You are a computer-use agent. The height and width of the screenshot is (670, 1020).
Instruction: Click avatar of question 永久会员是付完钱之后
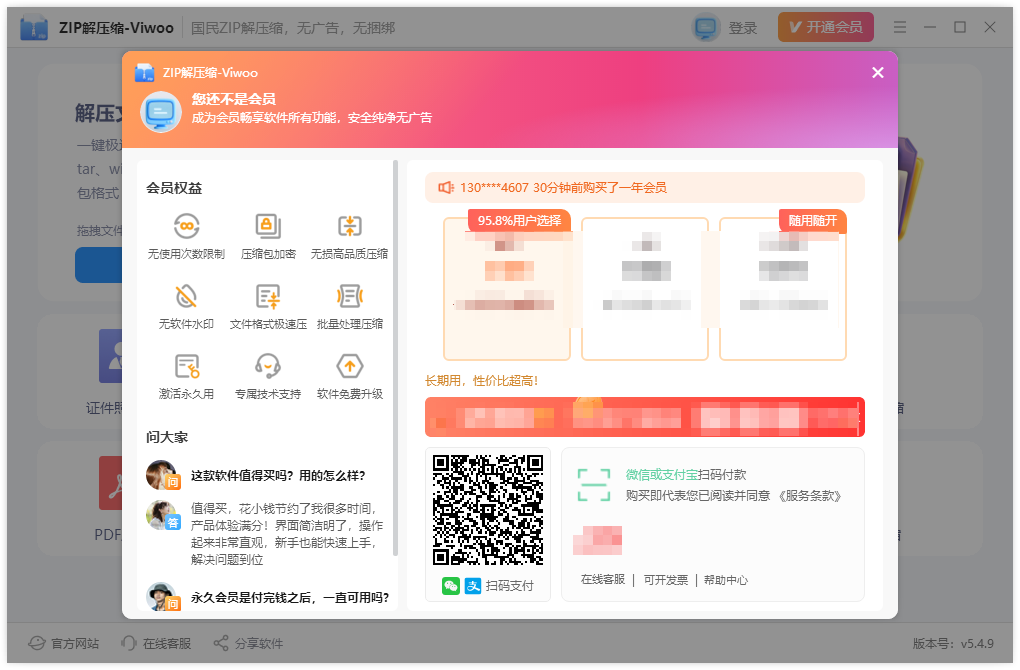click(162, 596)
